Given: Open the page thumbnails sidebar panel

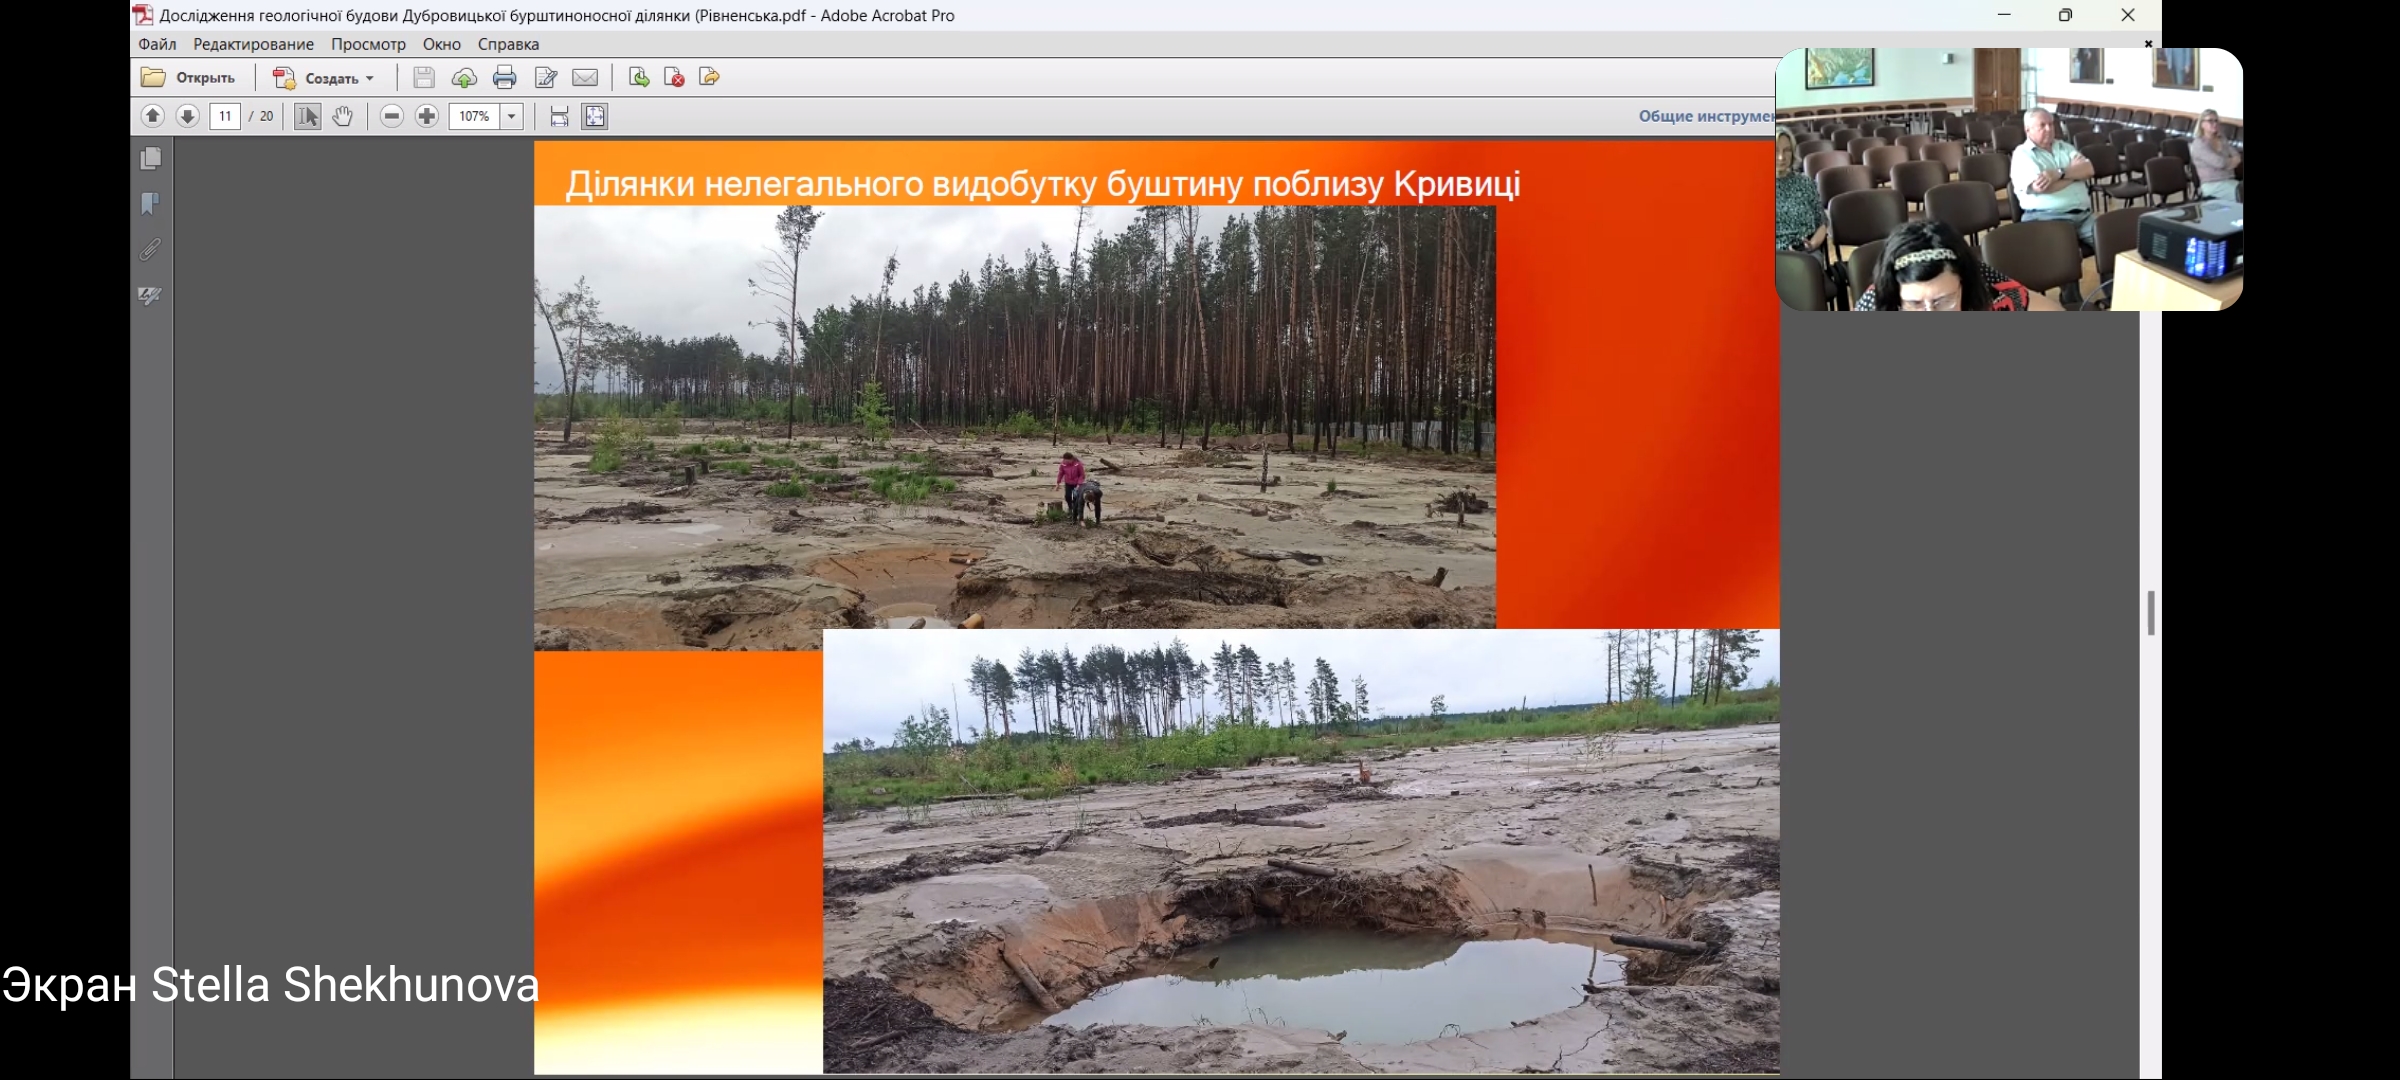Looking at the screenshot, I should [151, 158].
